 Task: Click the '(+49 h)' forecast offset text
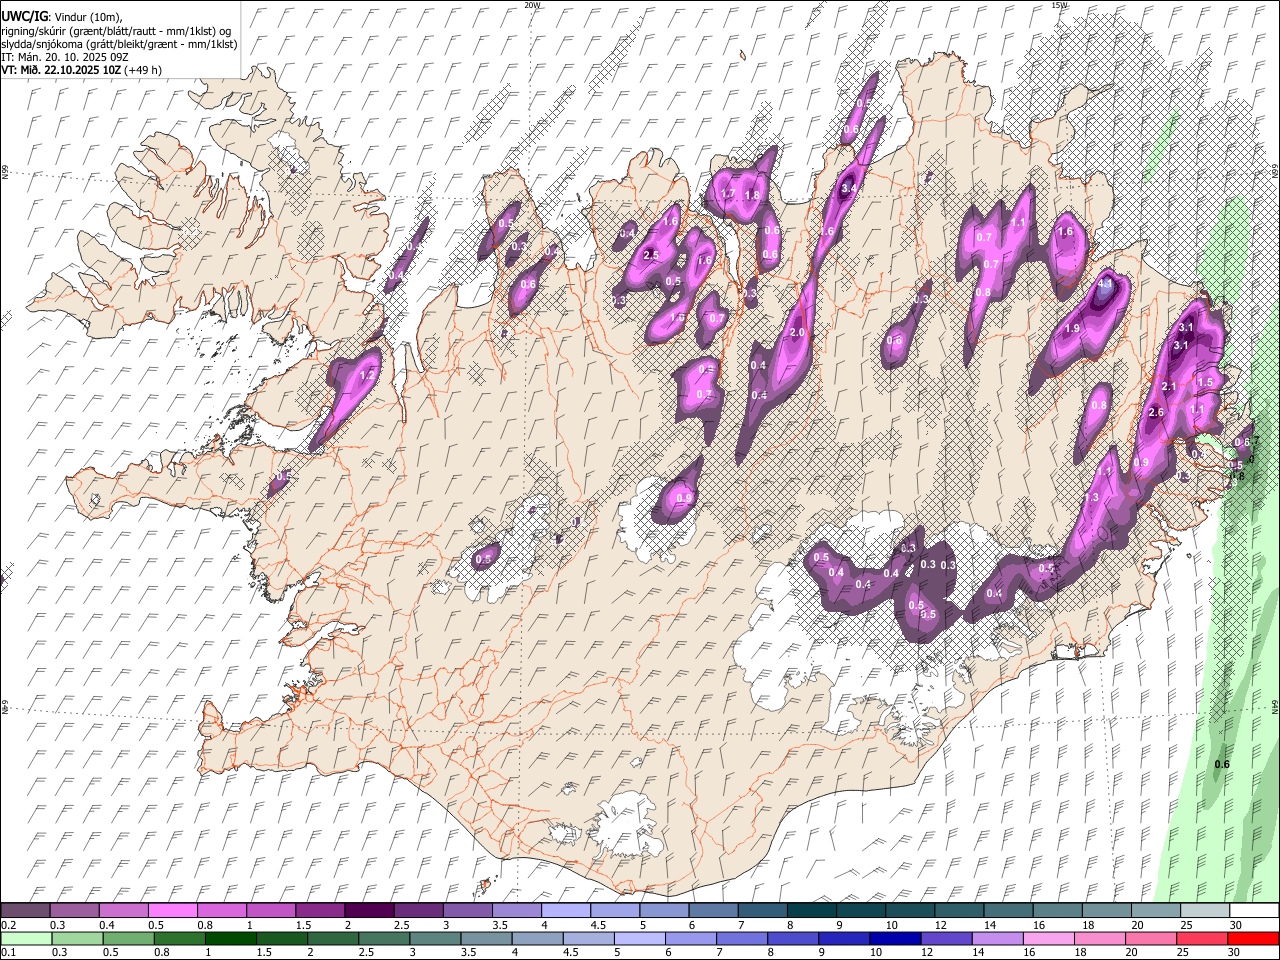tap(143, 70)
